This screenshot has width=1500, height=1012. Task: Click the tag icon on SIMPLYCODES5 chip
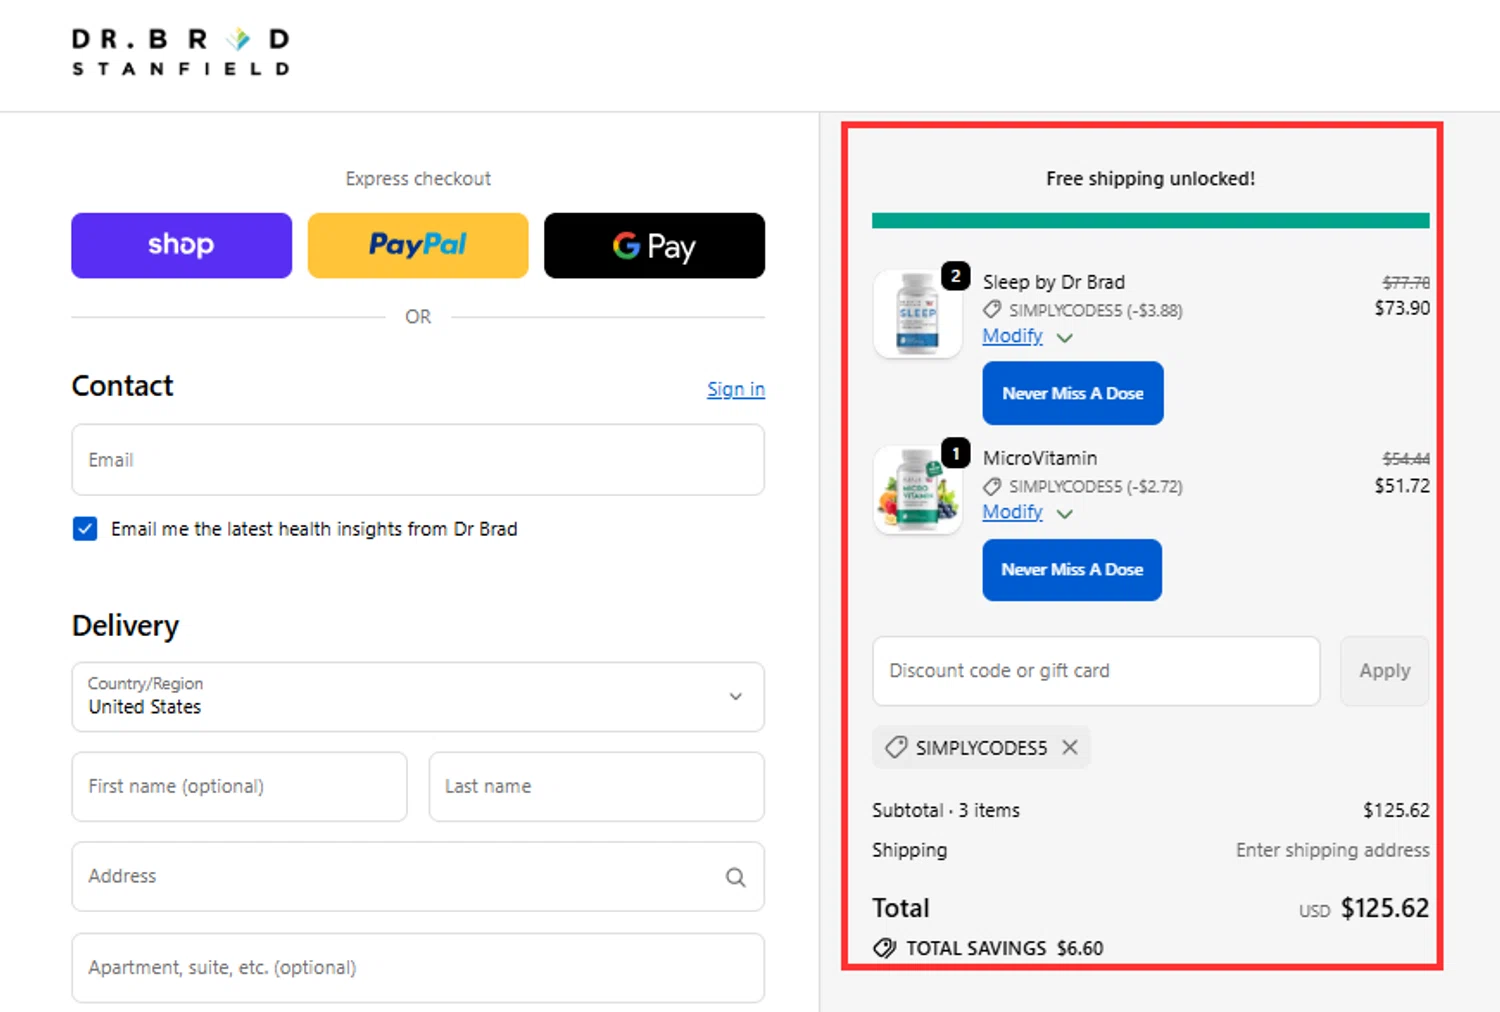896,747
